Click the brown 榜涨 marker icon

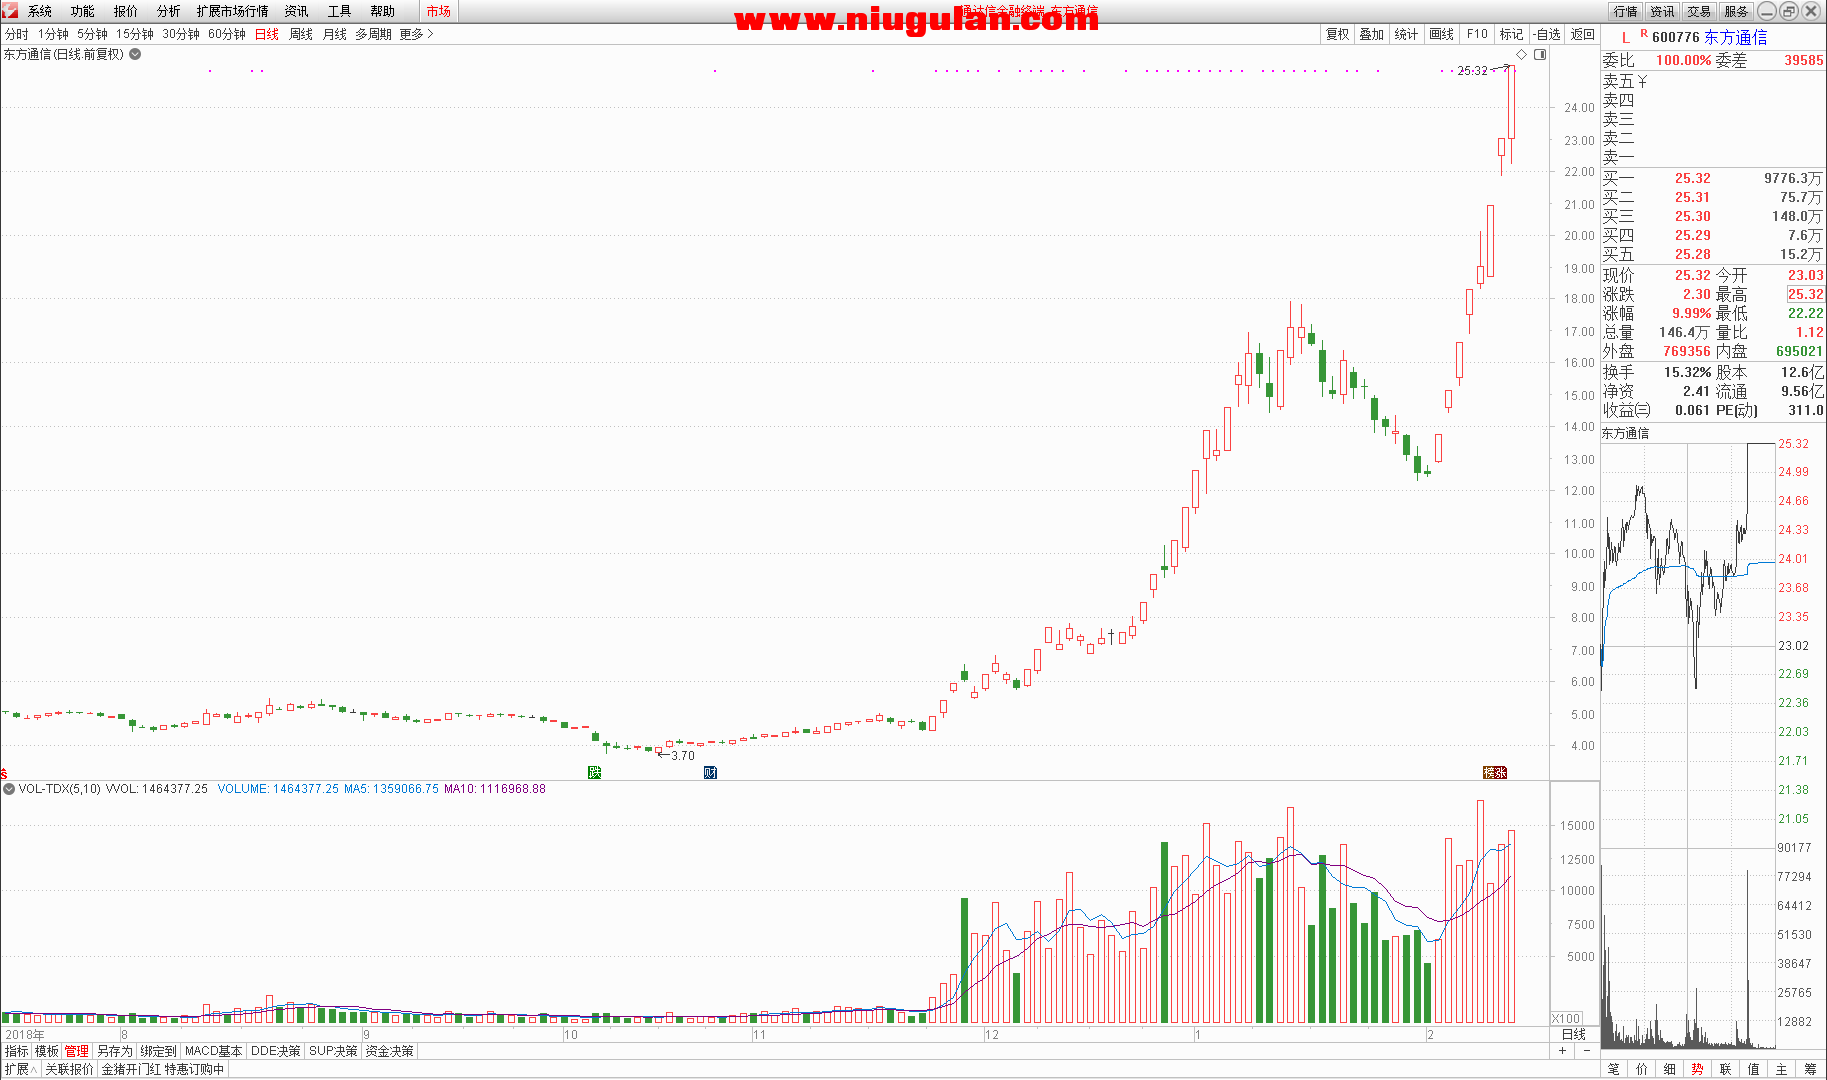click(1495, 772)
